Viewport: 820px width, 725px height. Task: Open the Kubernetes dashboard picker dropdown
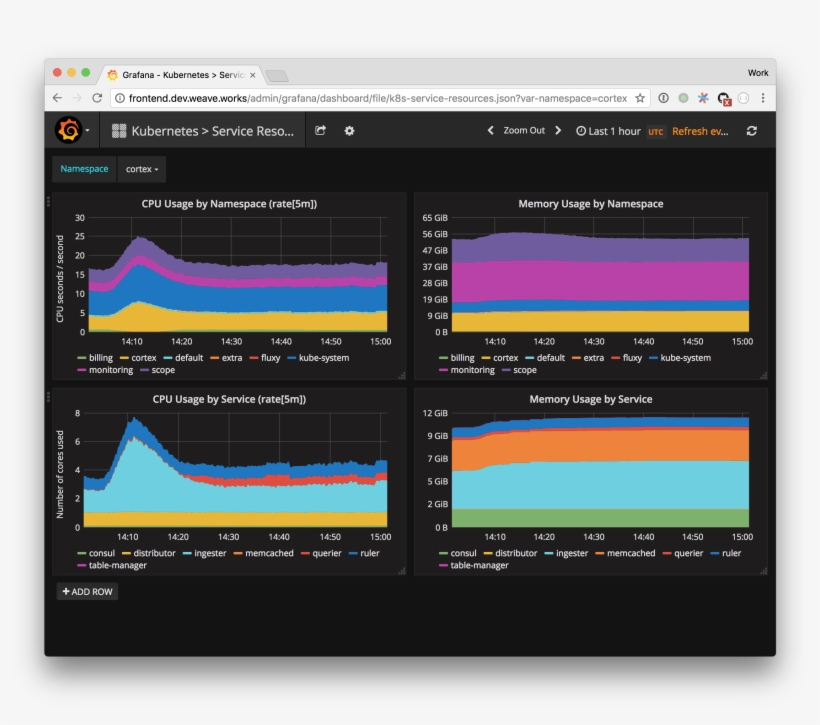[x=204, y=131]
